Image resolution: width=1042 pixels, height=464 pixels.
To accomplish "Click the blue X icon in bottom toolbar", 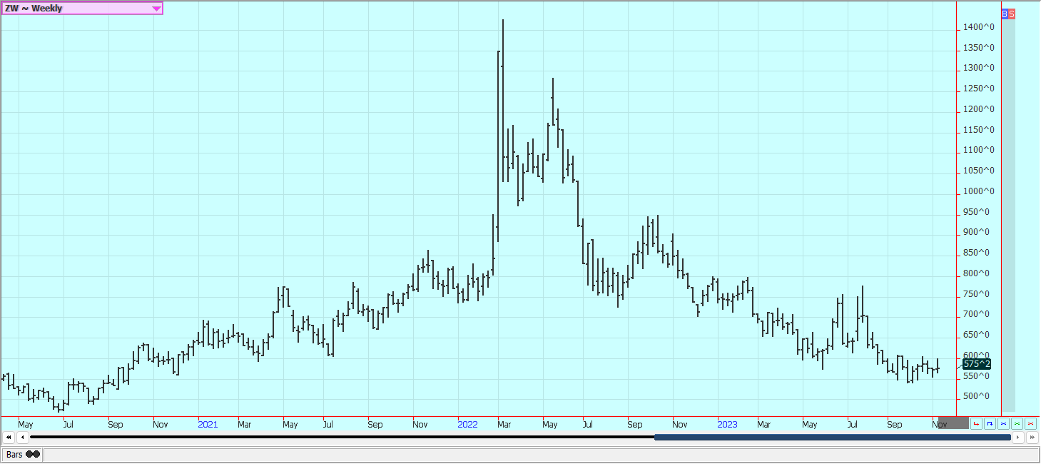I will pyautogui.click(x=1003, y=423).
